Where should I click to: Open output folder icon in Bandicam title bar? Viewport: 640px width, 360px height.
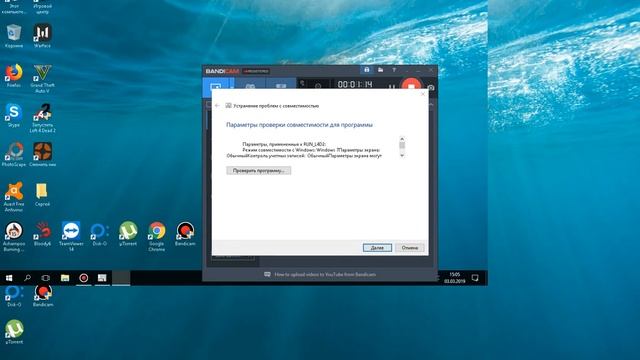pos(380,70)
